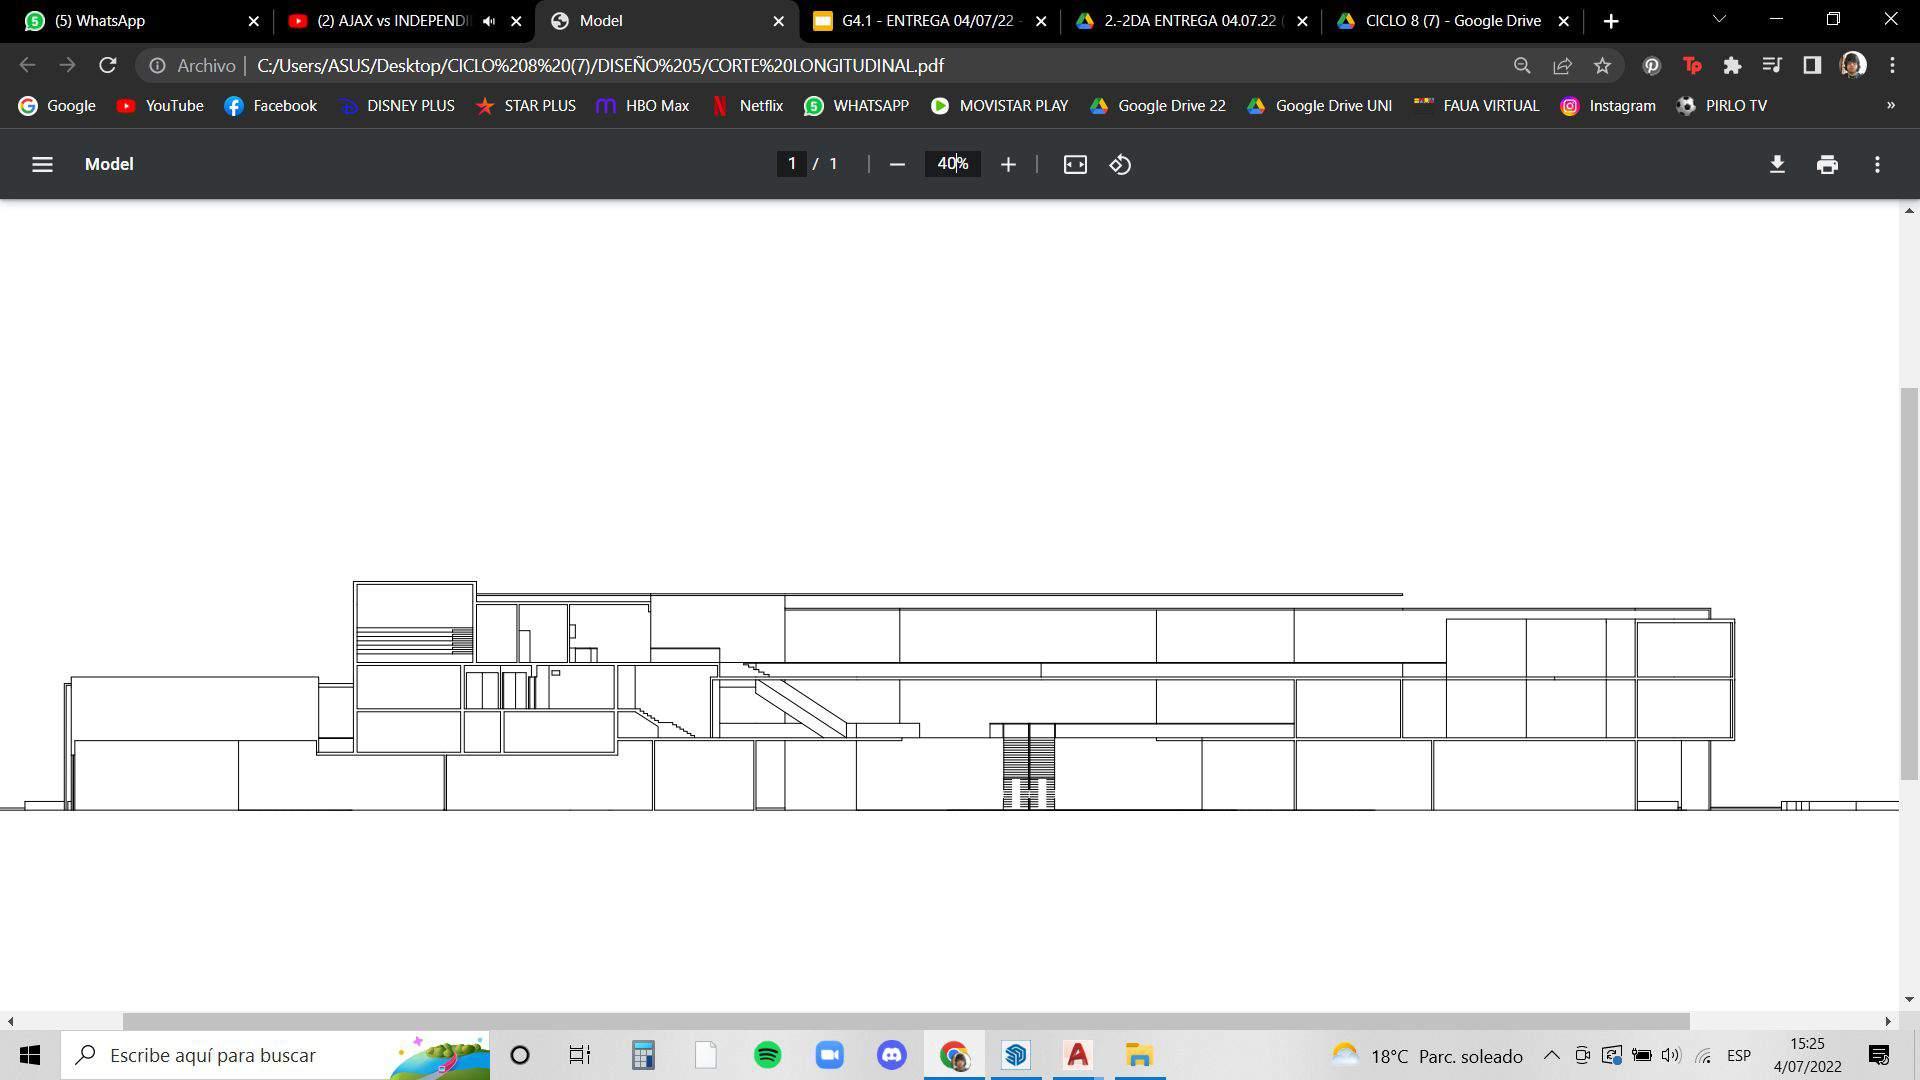This screenshot has height=1080, width=1920.
Task: Print the PDF document
Action: (x=1827, y=164)
